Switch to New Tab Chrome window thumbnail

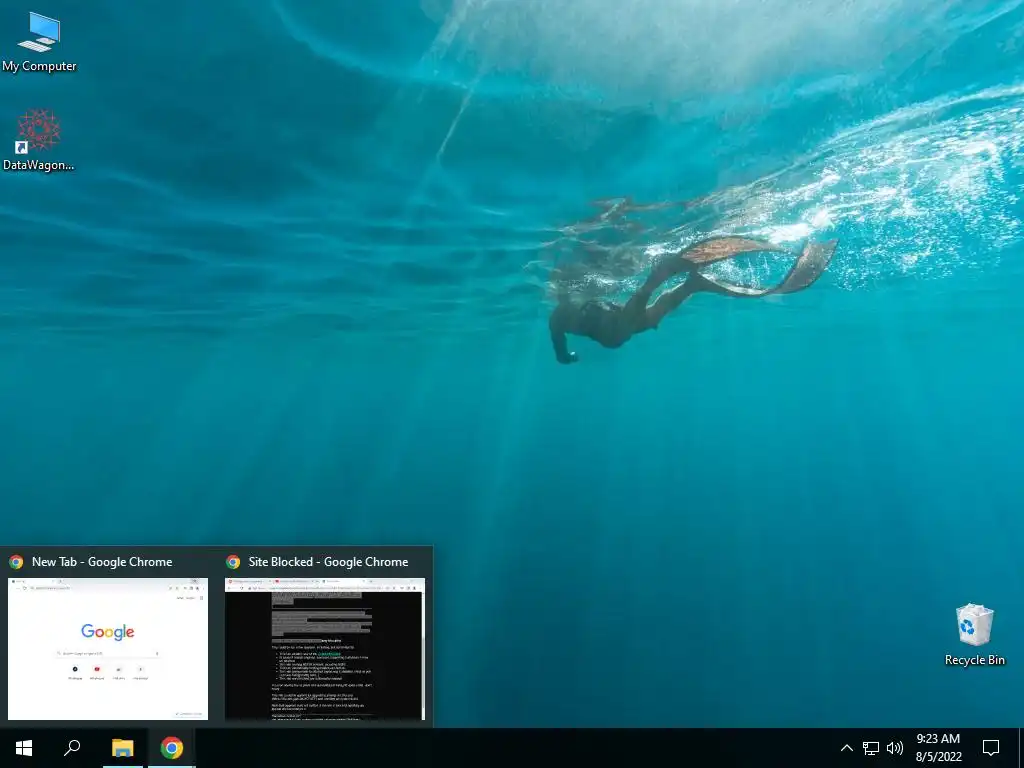point(108,648)
